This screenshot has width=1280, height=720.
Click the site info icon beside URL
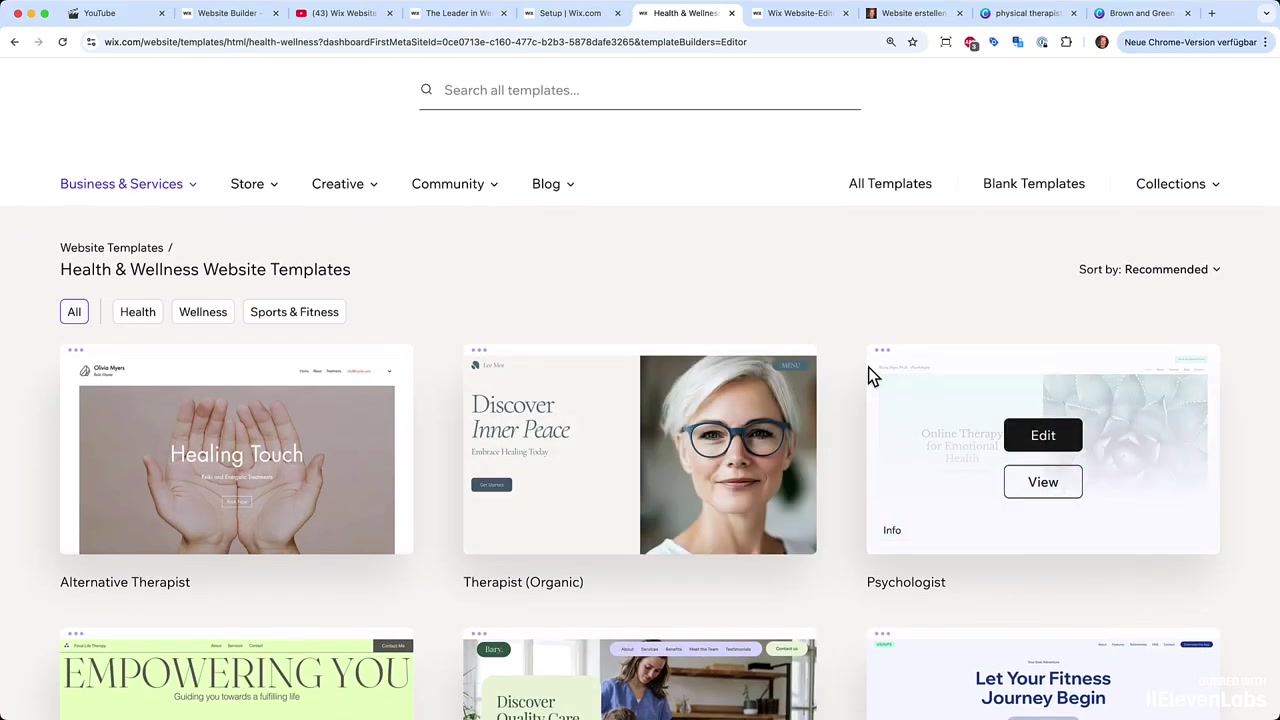[91, 42]
